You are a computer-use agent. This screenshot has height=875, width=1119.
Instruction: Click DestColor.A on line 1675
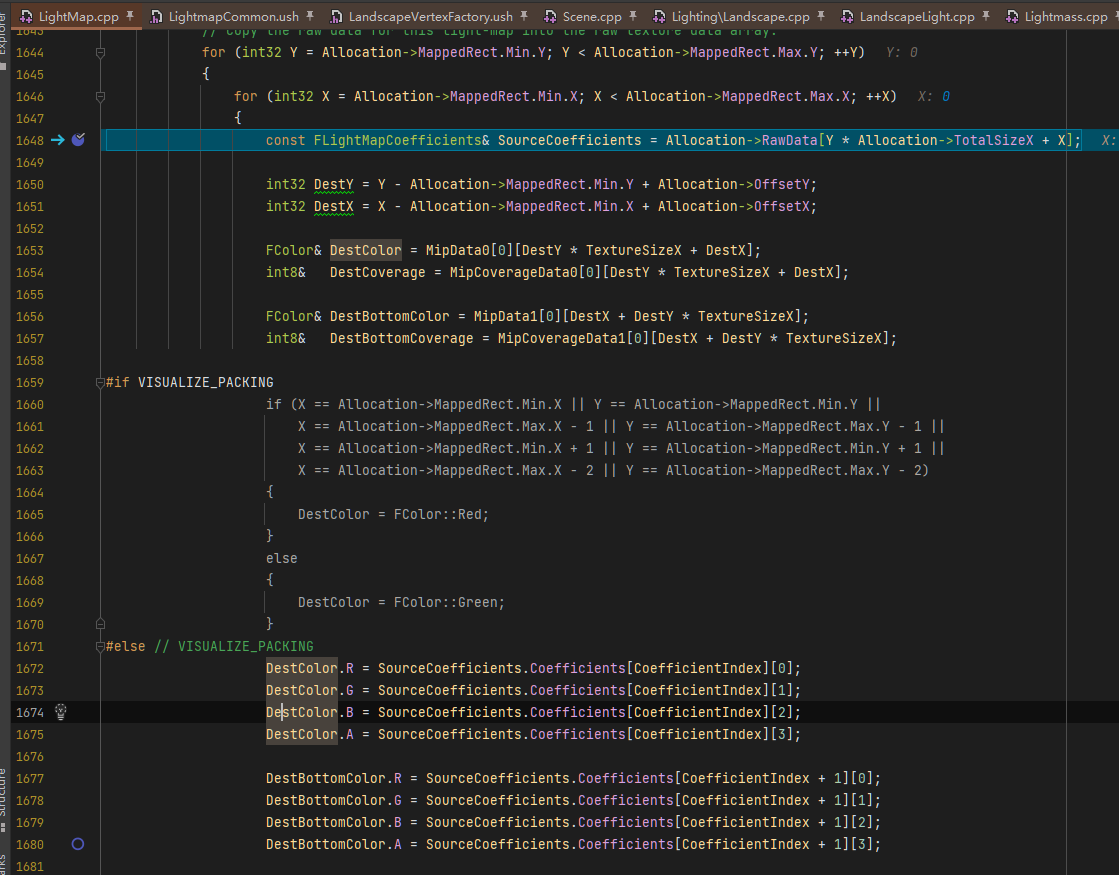pyautogui.click(x=310, y=734)
